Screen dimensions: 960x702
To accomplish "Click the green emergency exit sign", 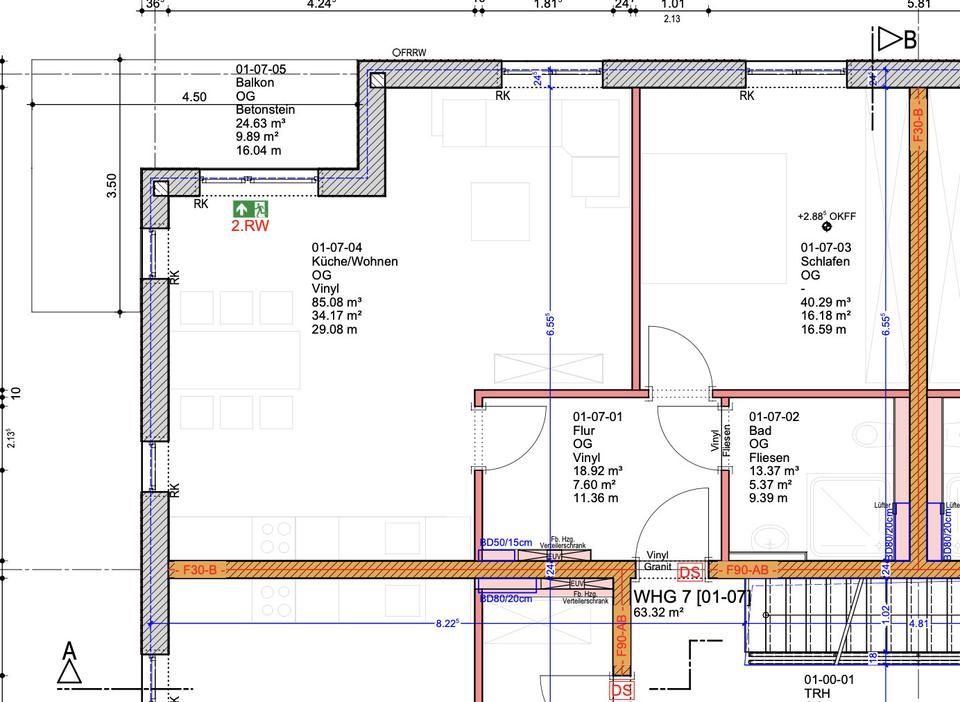I will click(251, 209).
